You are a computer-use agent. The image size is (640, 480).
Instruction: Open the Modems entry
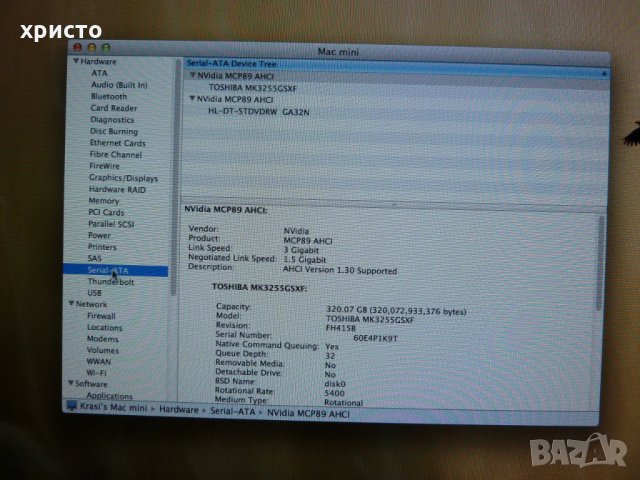[102, 339]
